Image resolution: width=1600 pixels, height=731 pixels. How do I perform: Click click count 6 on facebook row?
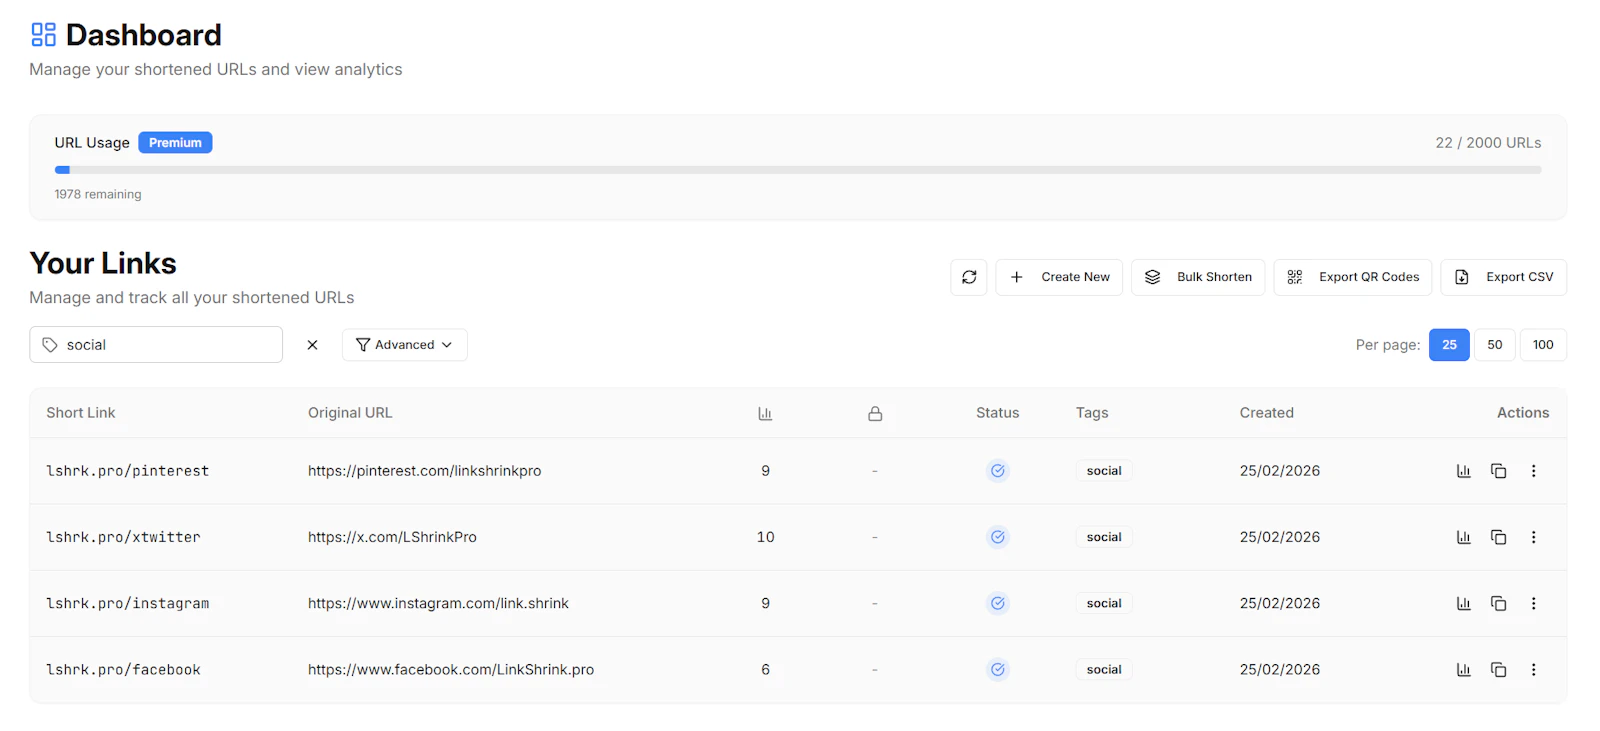[x=765, y=670]
